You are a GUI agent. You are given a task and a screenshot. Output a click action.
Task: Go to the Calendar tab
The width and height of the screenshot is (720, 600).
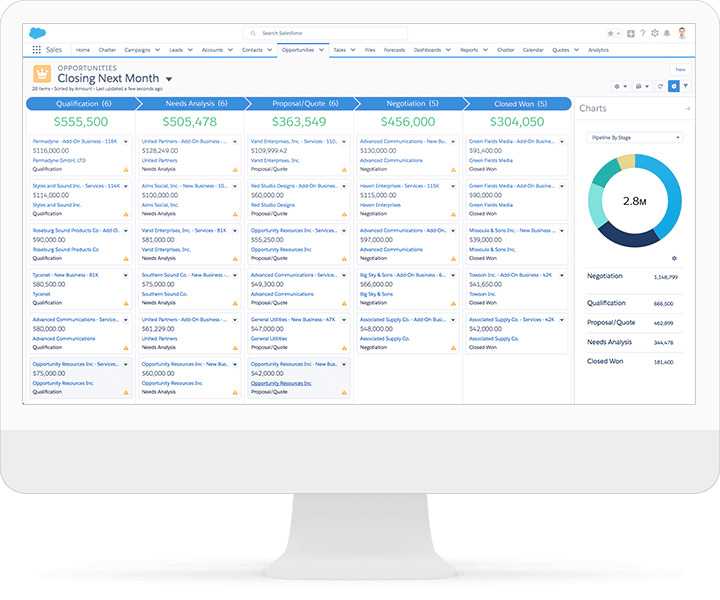(533, 49)
